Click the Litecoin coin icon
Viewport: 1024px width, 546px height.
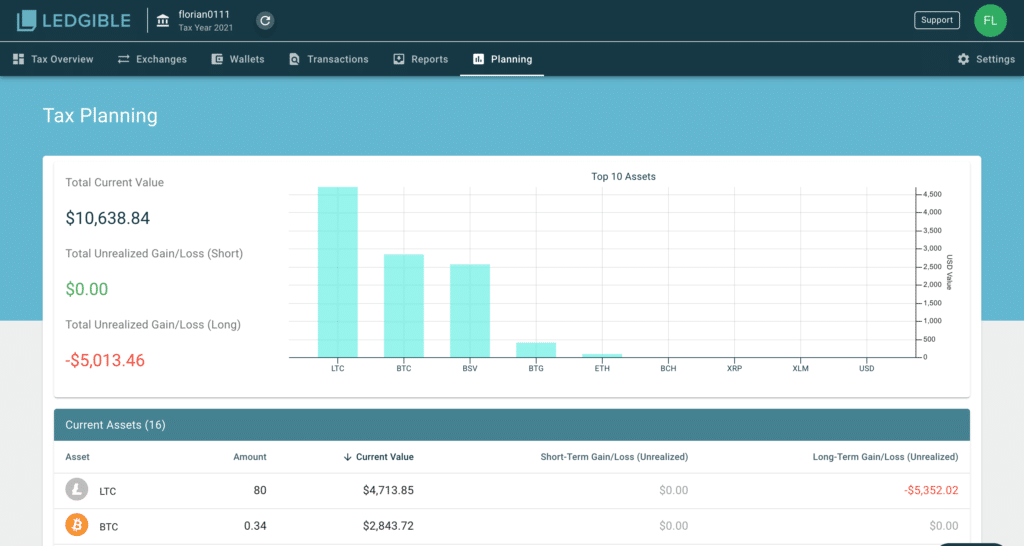(x=76, y=489)
